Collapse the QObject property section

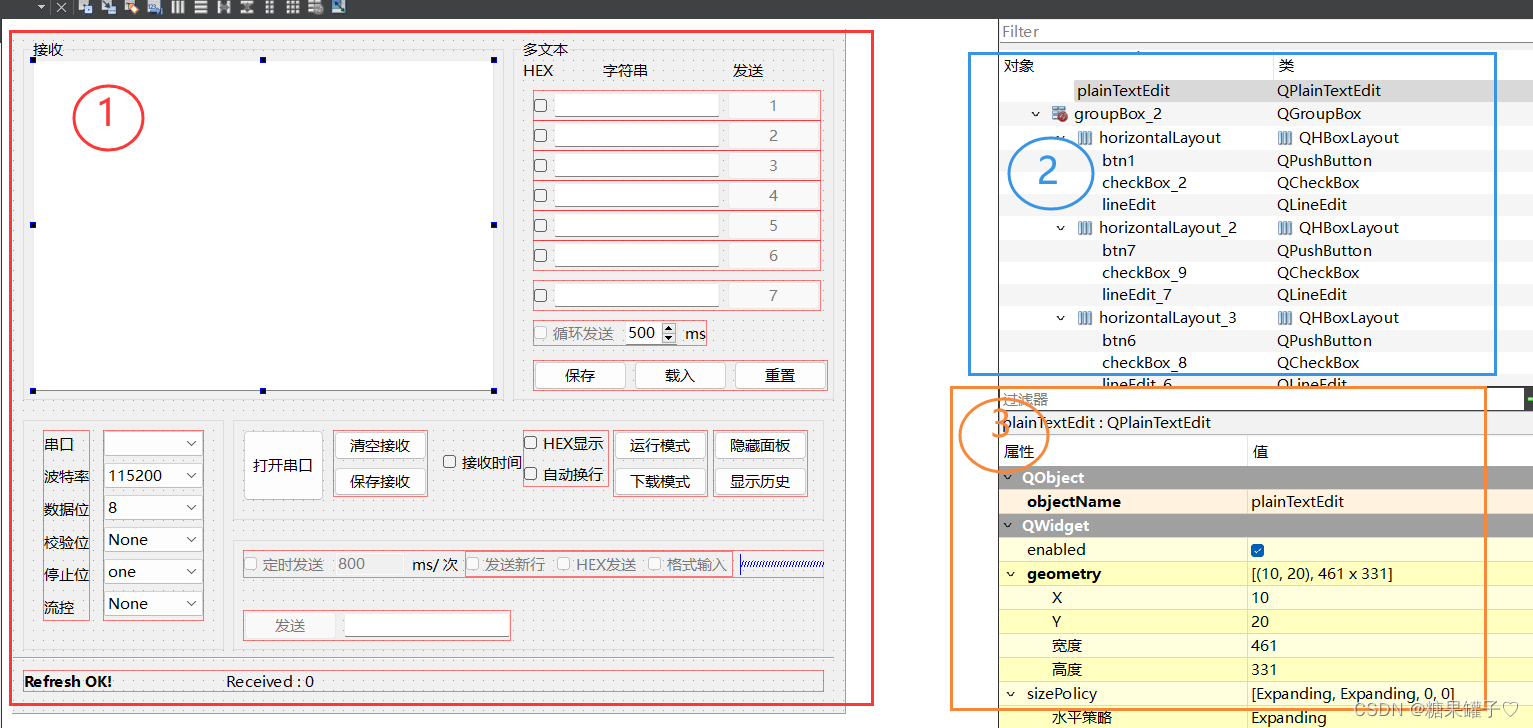point(1008,478)
